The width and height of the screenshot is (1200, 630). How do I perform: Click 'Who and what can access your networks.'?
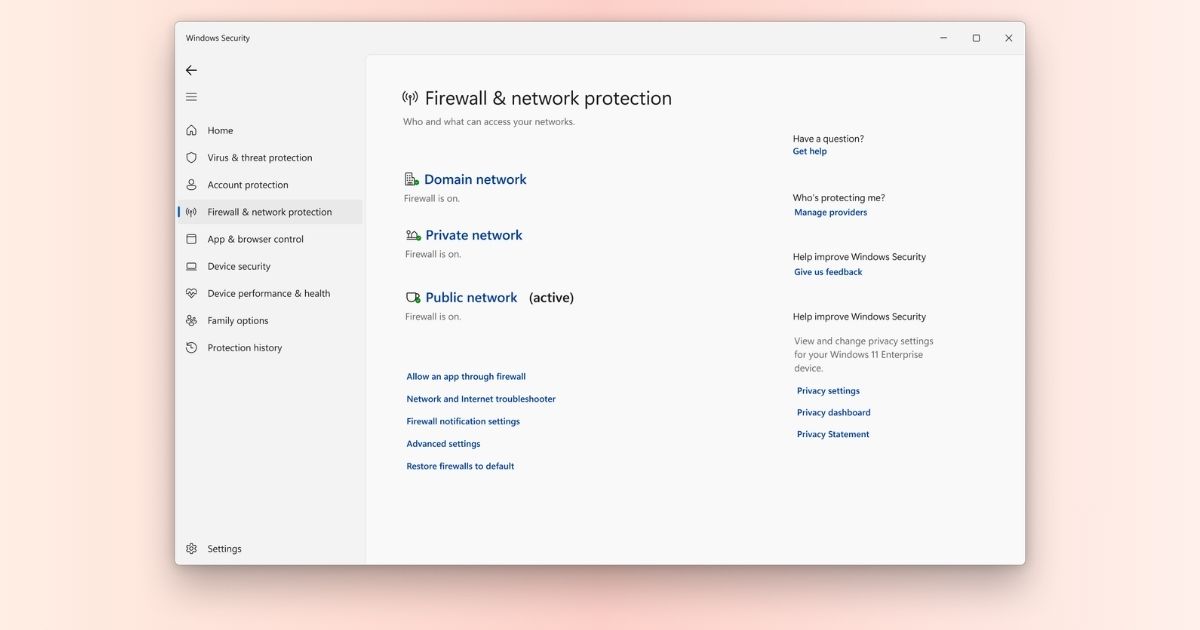[489, 122]
